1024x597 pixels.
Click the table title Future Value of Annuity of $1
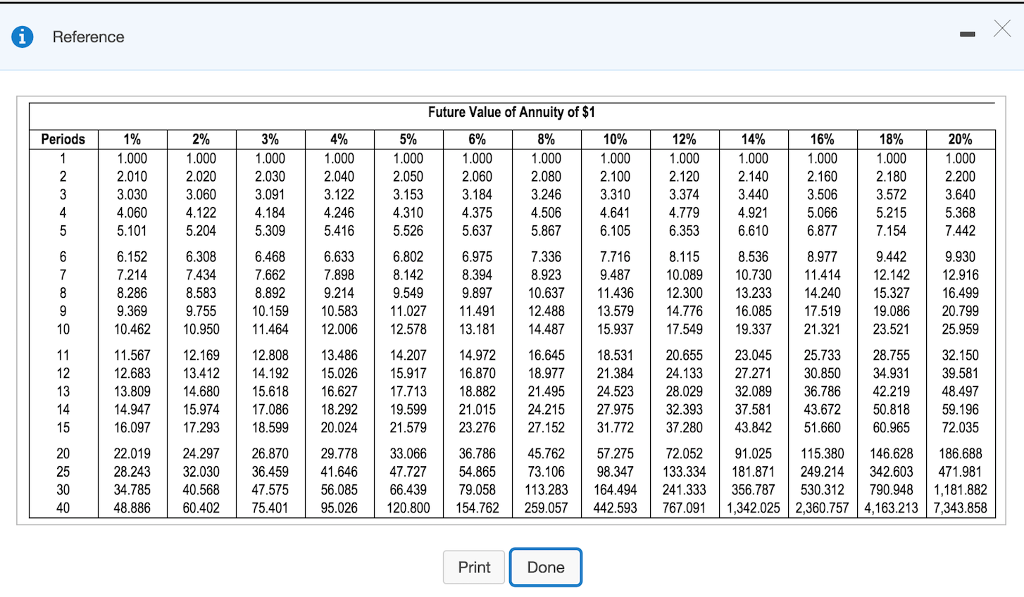click(511, 112)
